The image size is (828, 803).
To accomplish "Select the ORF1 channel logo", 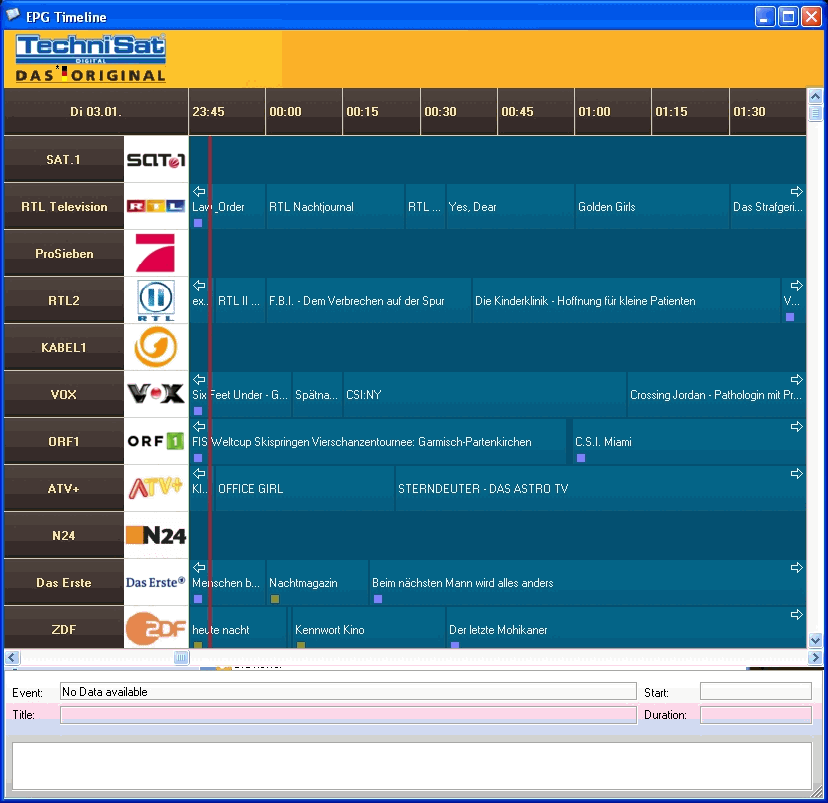I will (156, 441).
